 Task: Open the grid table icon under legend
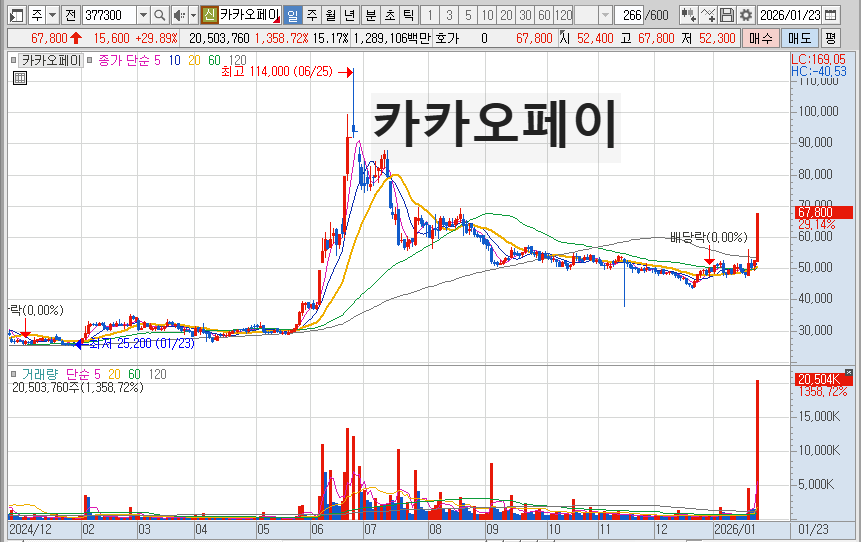click(x=20, y=78)
